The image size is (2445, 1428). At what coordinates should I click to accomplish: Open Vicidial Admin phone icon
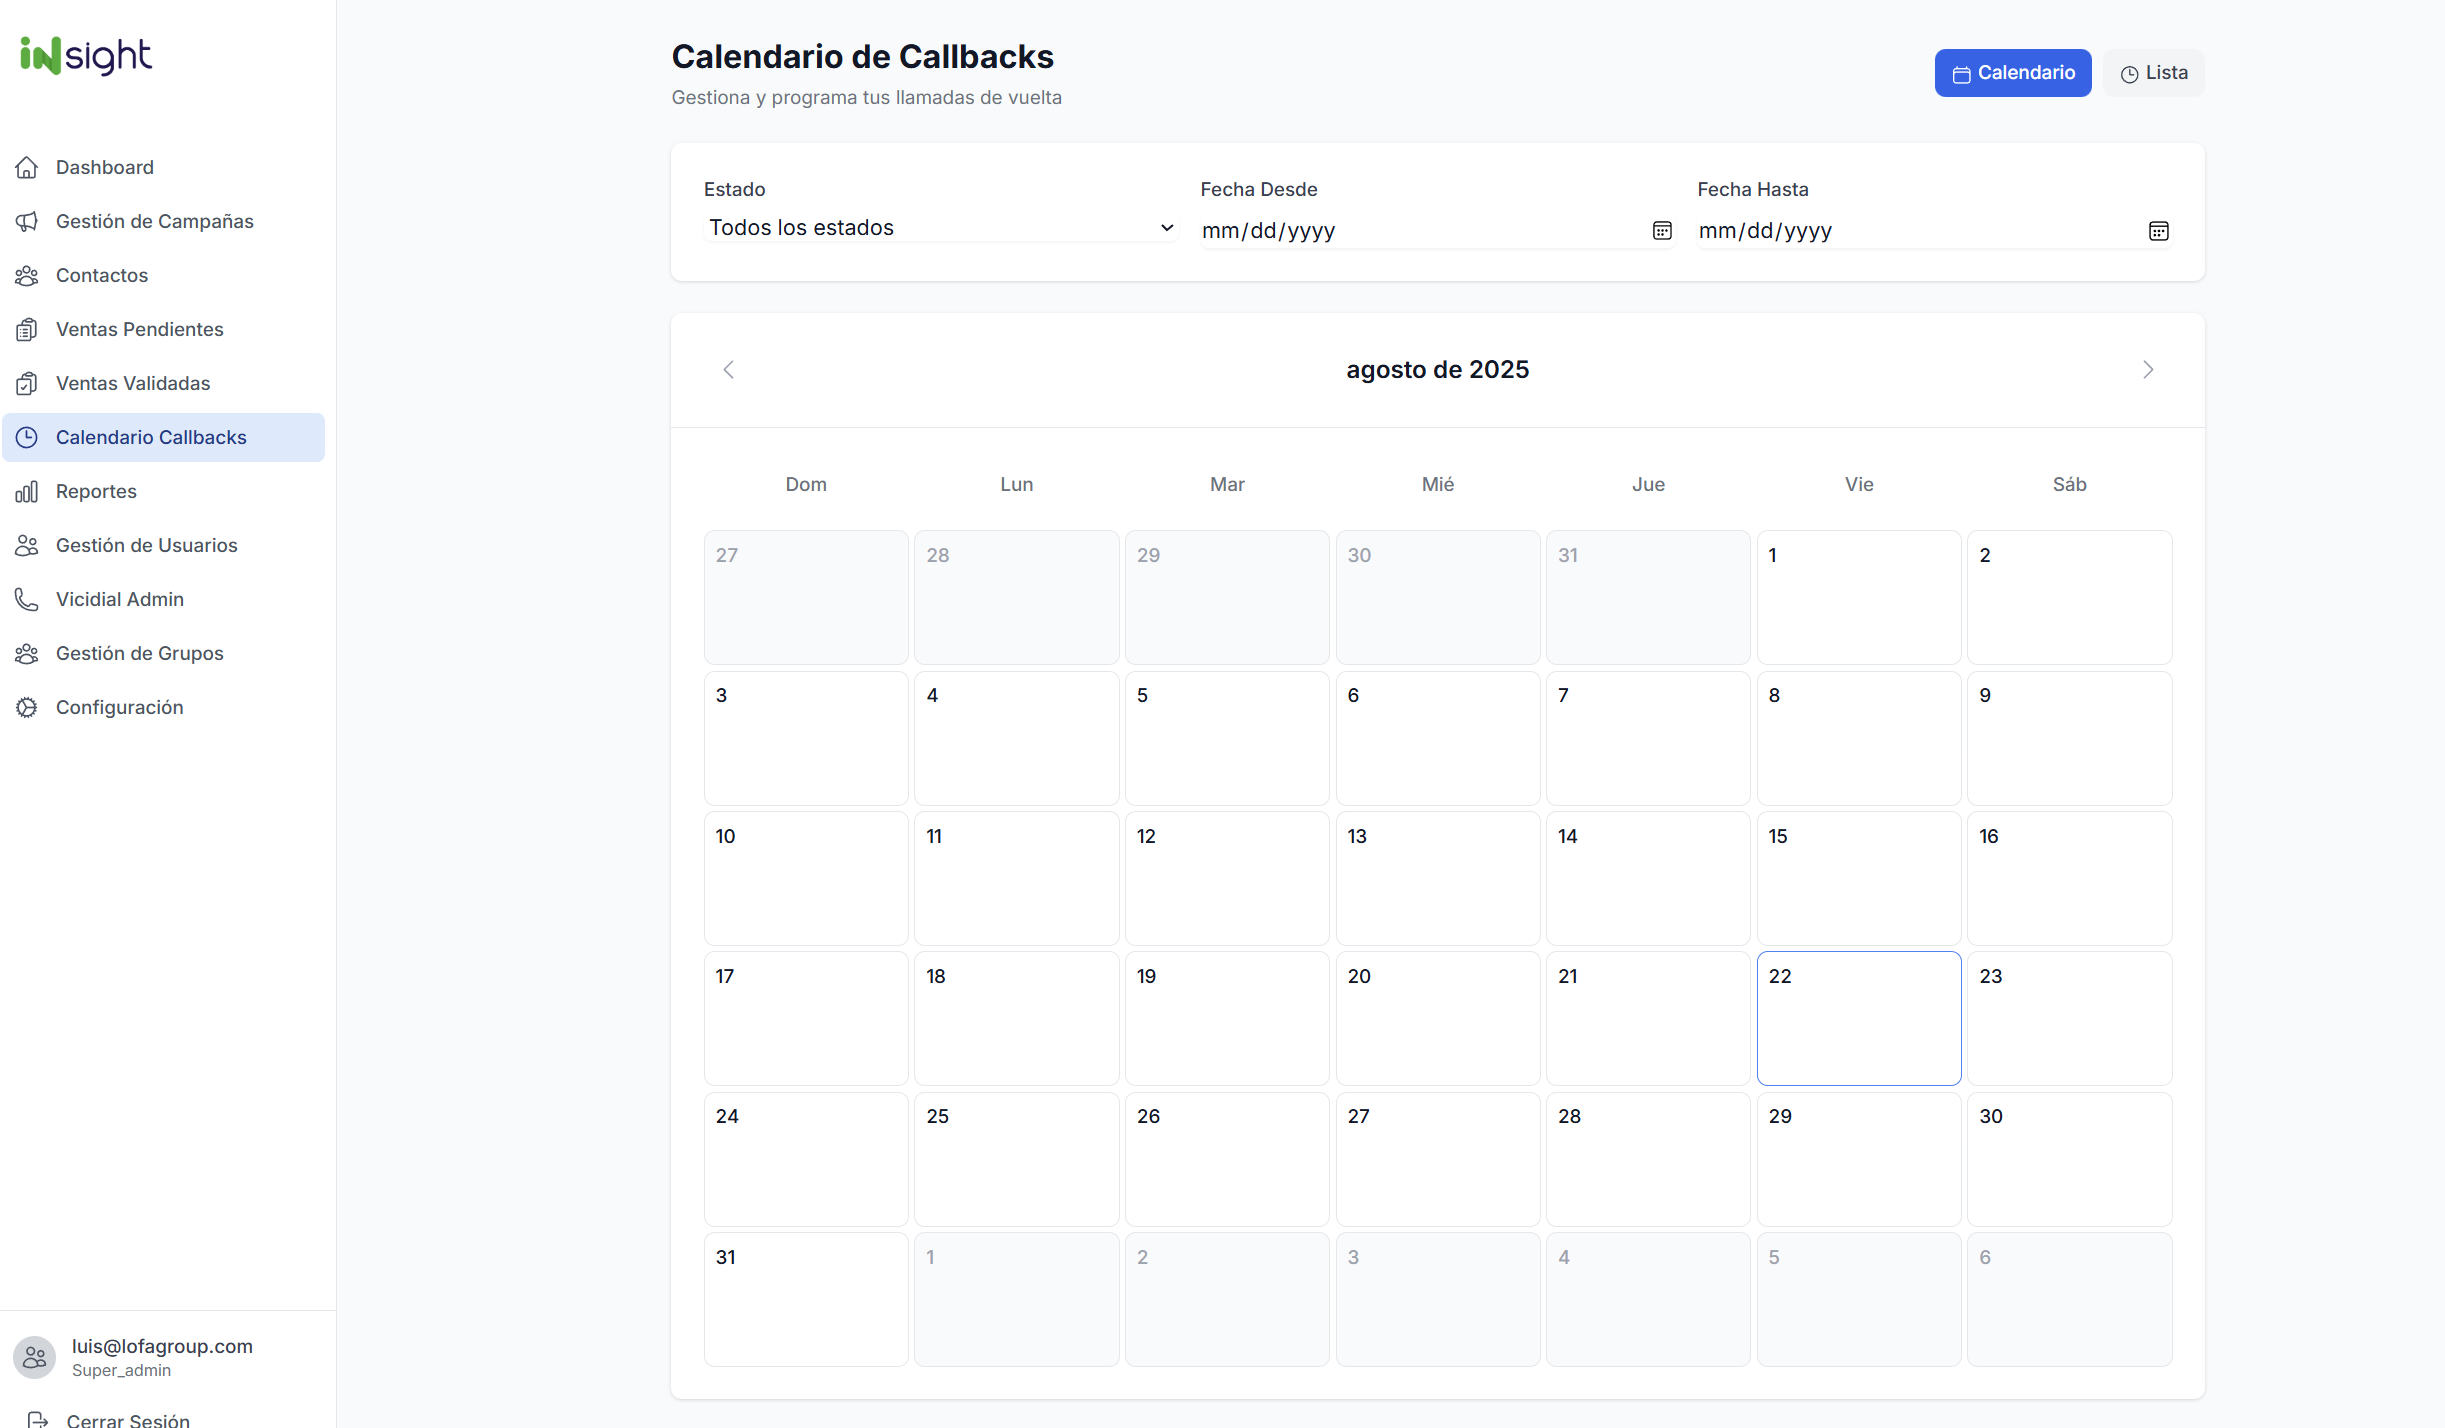(27, 599)
